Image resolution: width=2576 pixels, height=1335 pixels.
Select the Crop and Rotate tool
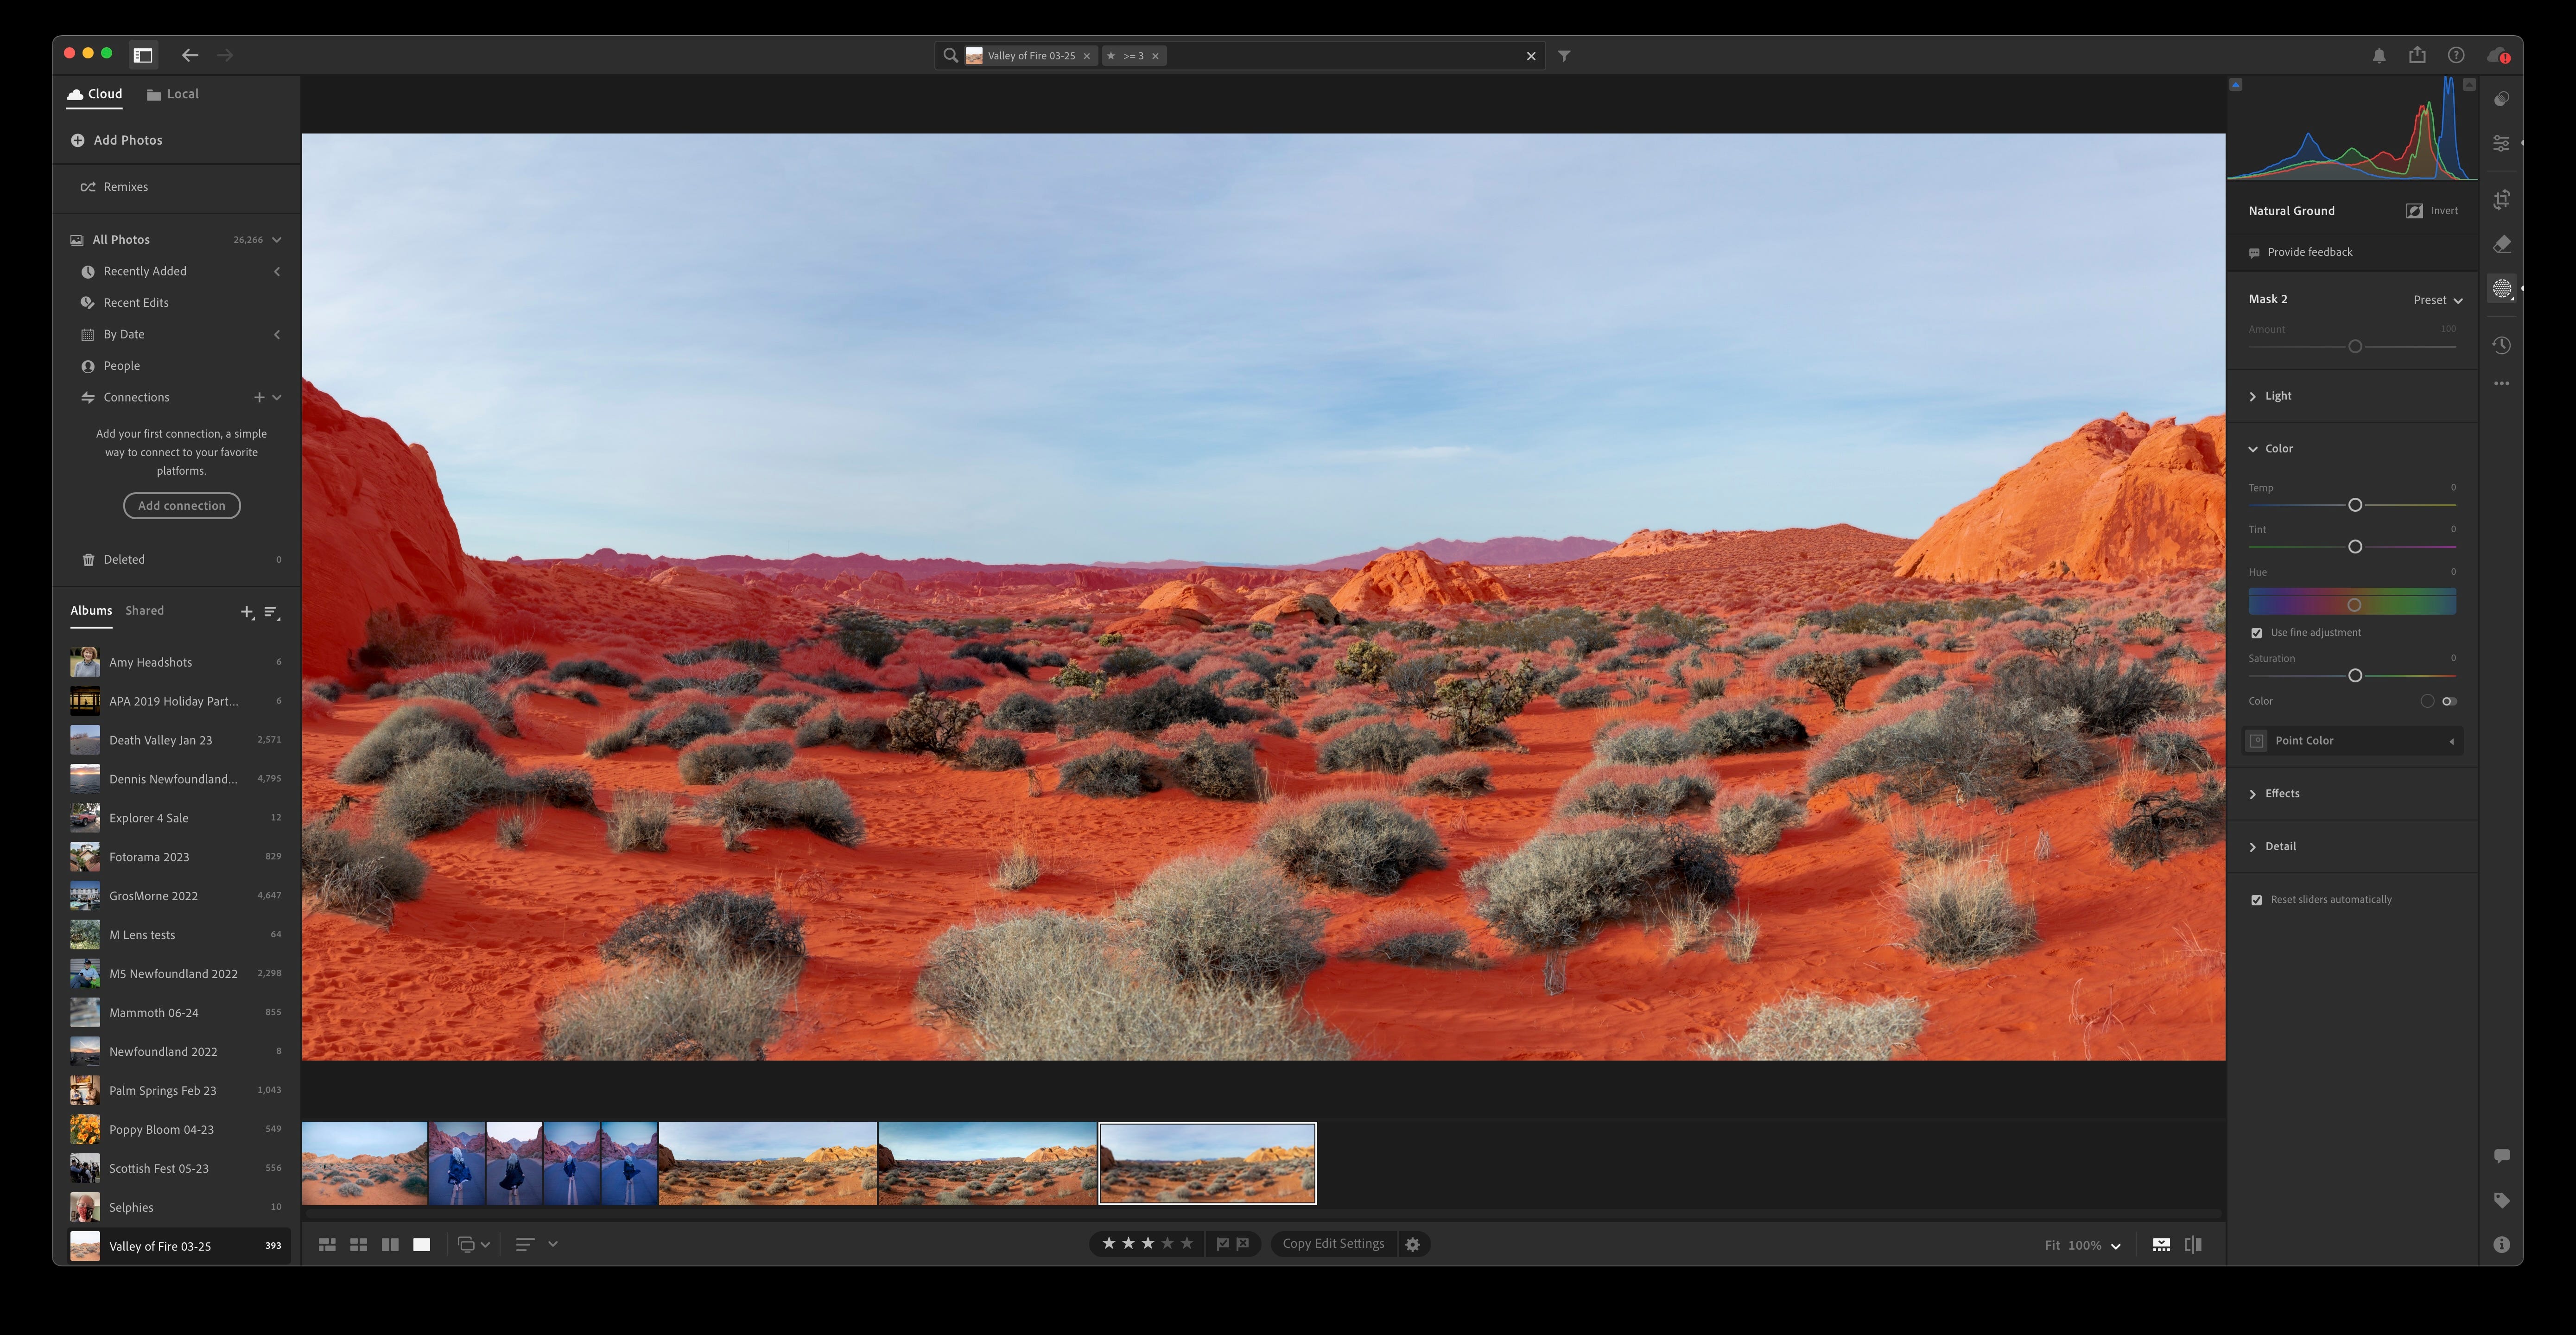coord(2501,200)
